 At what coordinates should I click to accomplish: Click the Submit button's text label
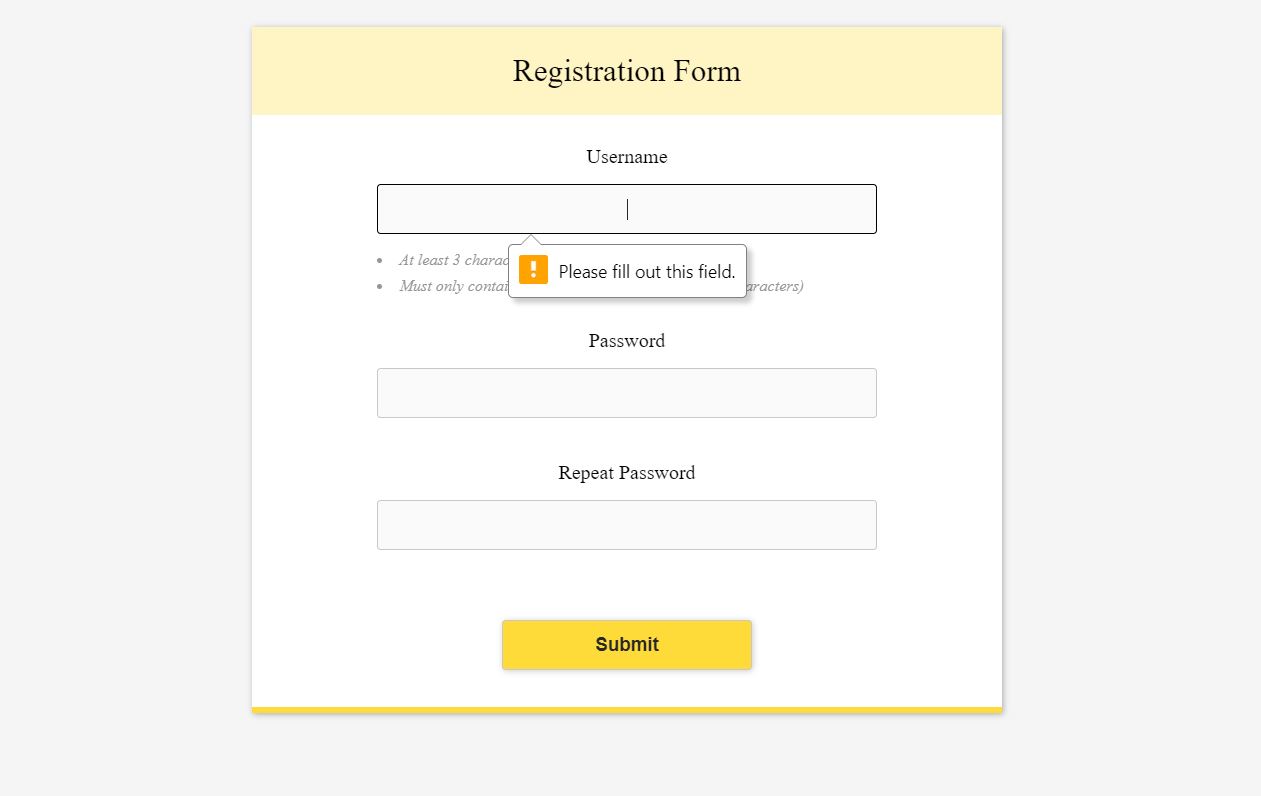pyautogui.click(x=627, y=645)
